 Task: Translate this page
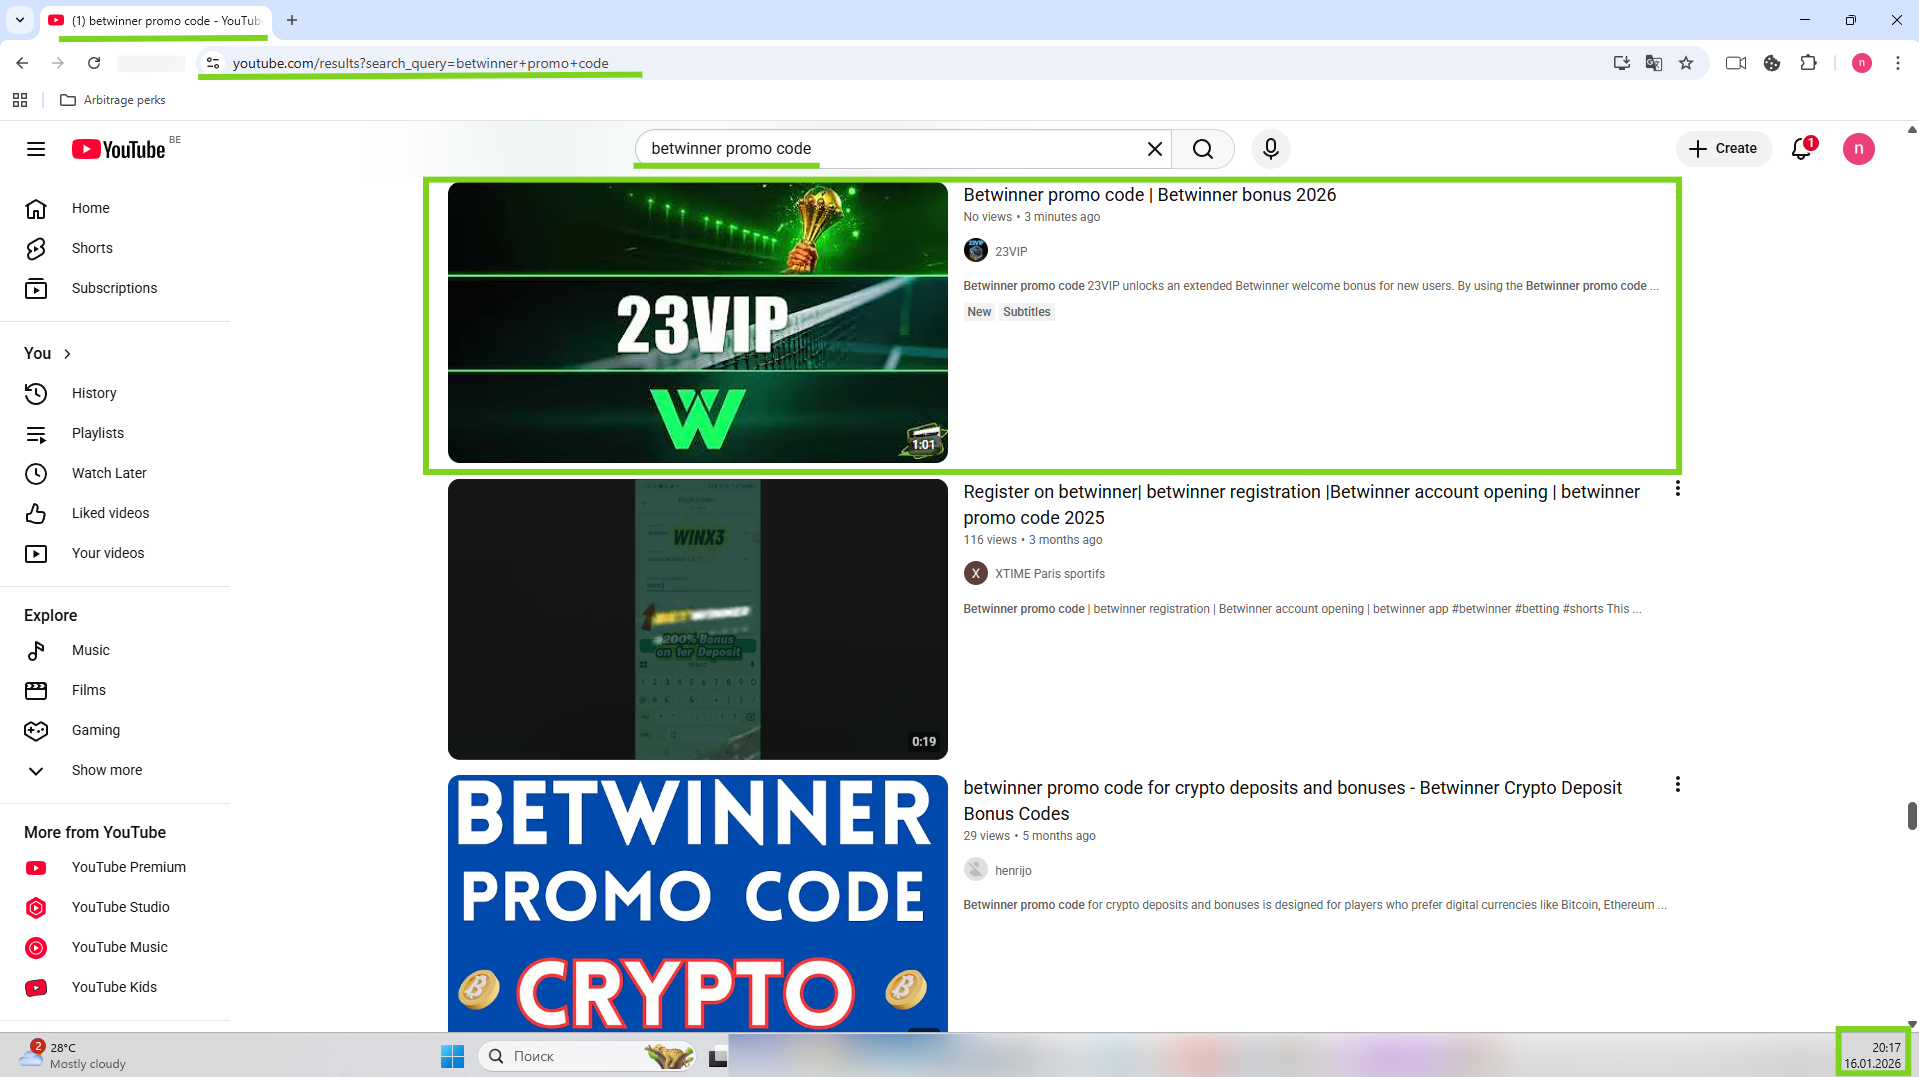1653,63
